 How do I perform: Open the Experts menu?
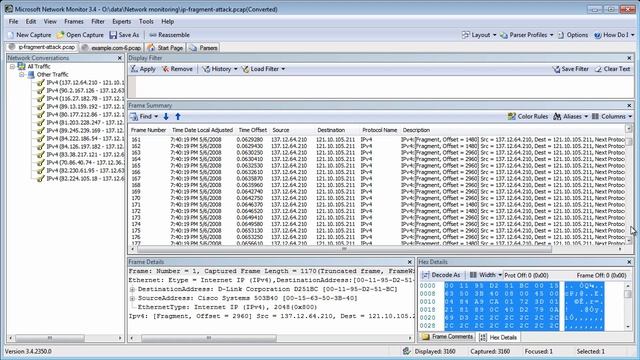[x=122, y=22]
